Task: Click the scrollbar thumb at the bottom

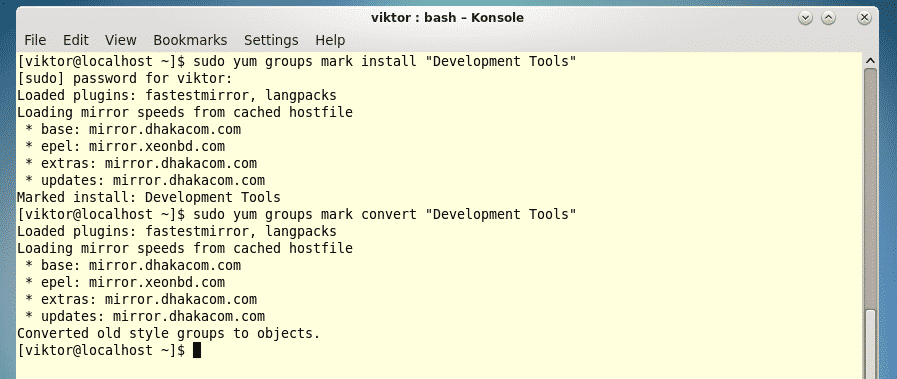Action: click(870, 343)
